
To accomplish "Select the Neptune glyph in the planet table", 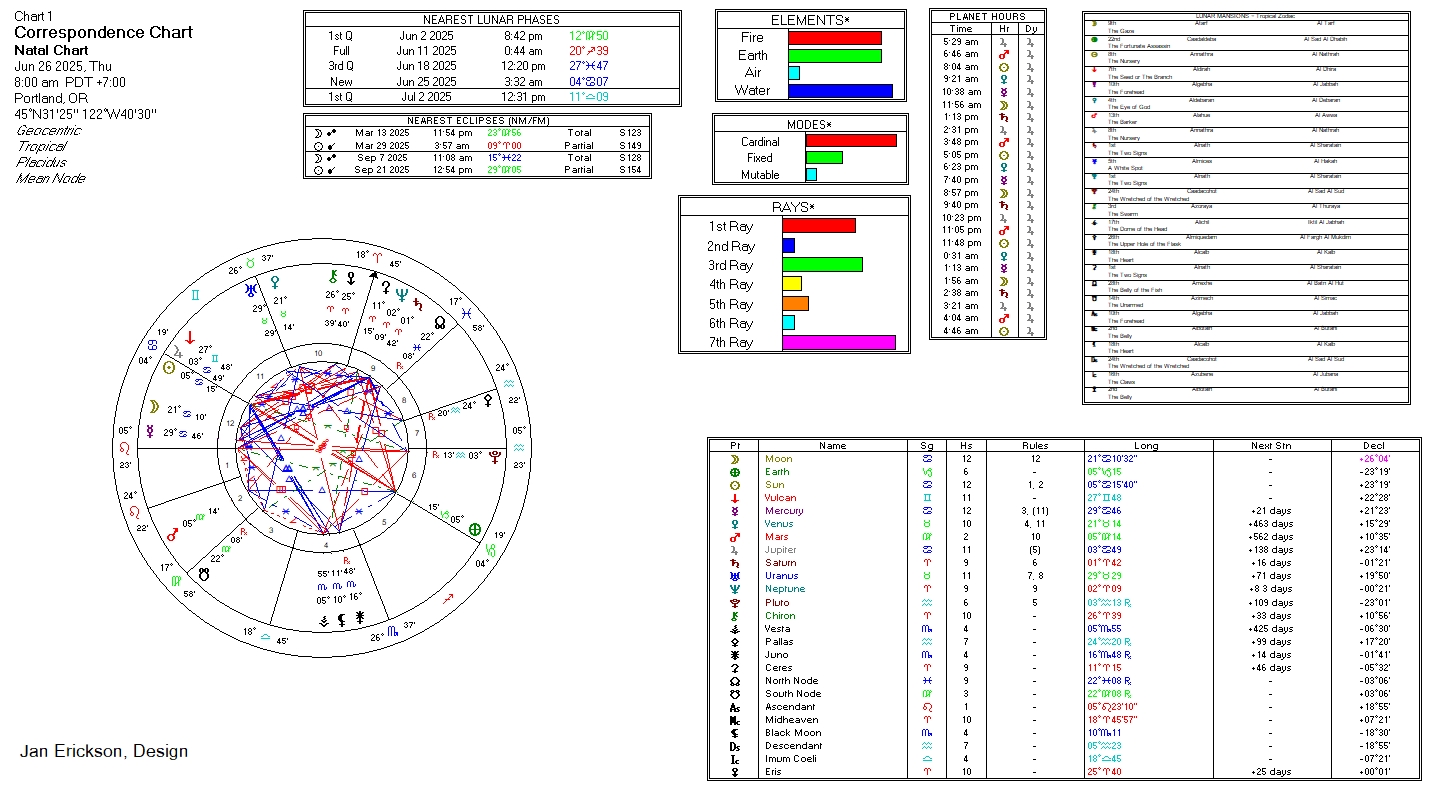I will click(735, 589).
